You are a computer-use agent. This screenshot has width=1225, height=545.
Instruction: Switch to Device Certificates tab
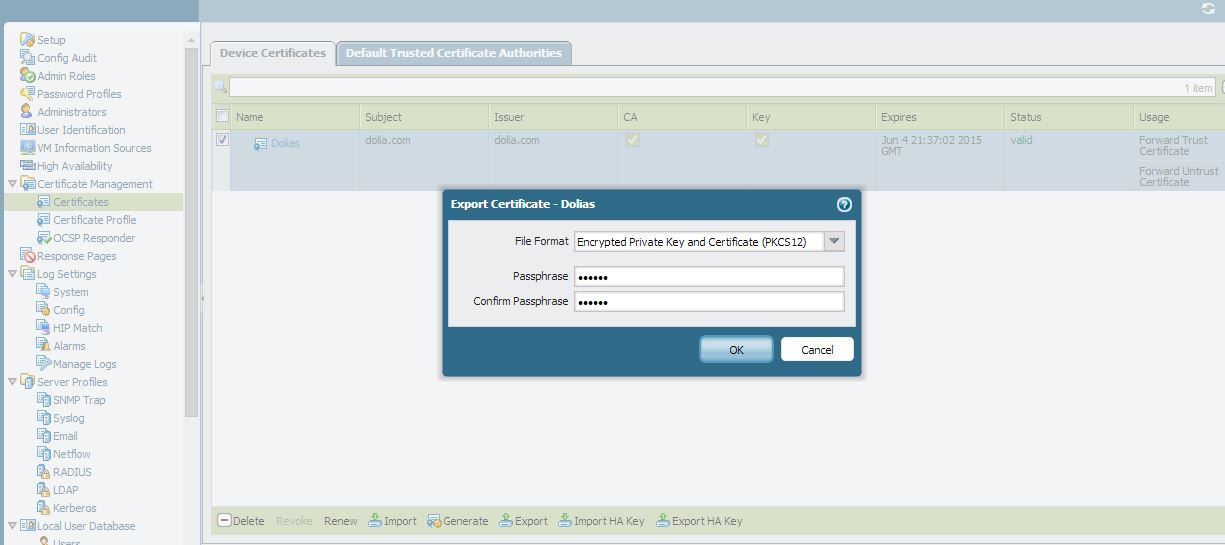[272, 53]
